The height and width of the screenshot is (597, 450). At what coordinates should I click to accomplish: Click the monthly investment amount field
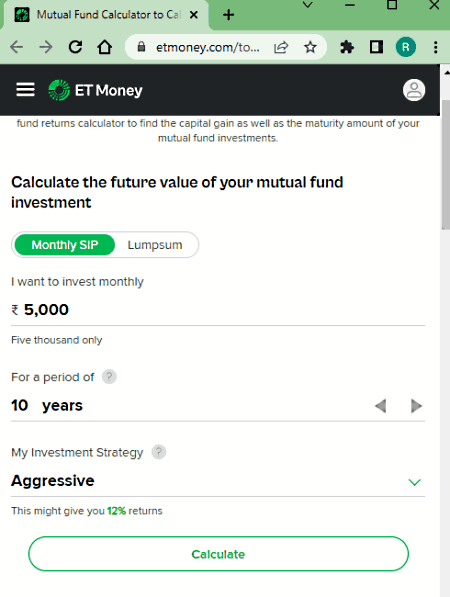pyautogui.click(x=218, y=310)
